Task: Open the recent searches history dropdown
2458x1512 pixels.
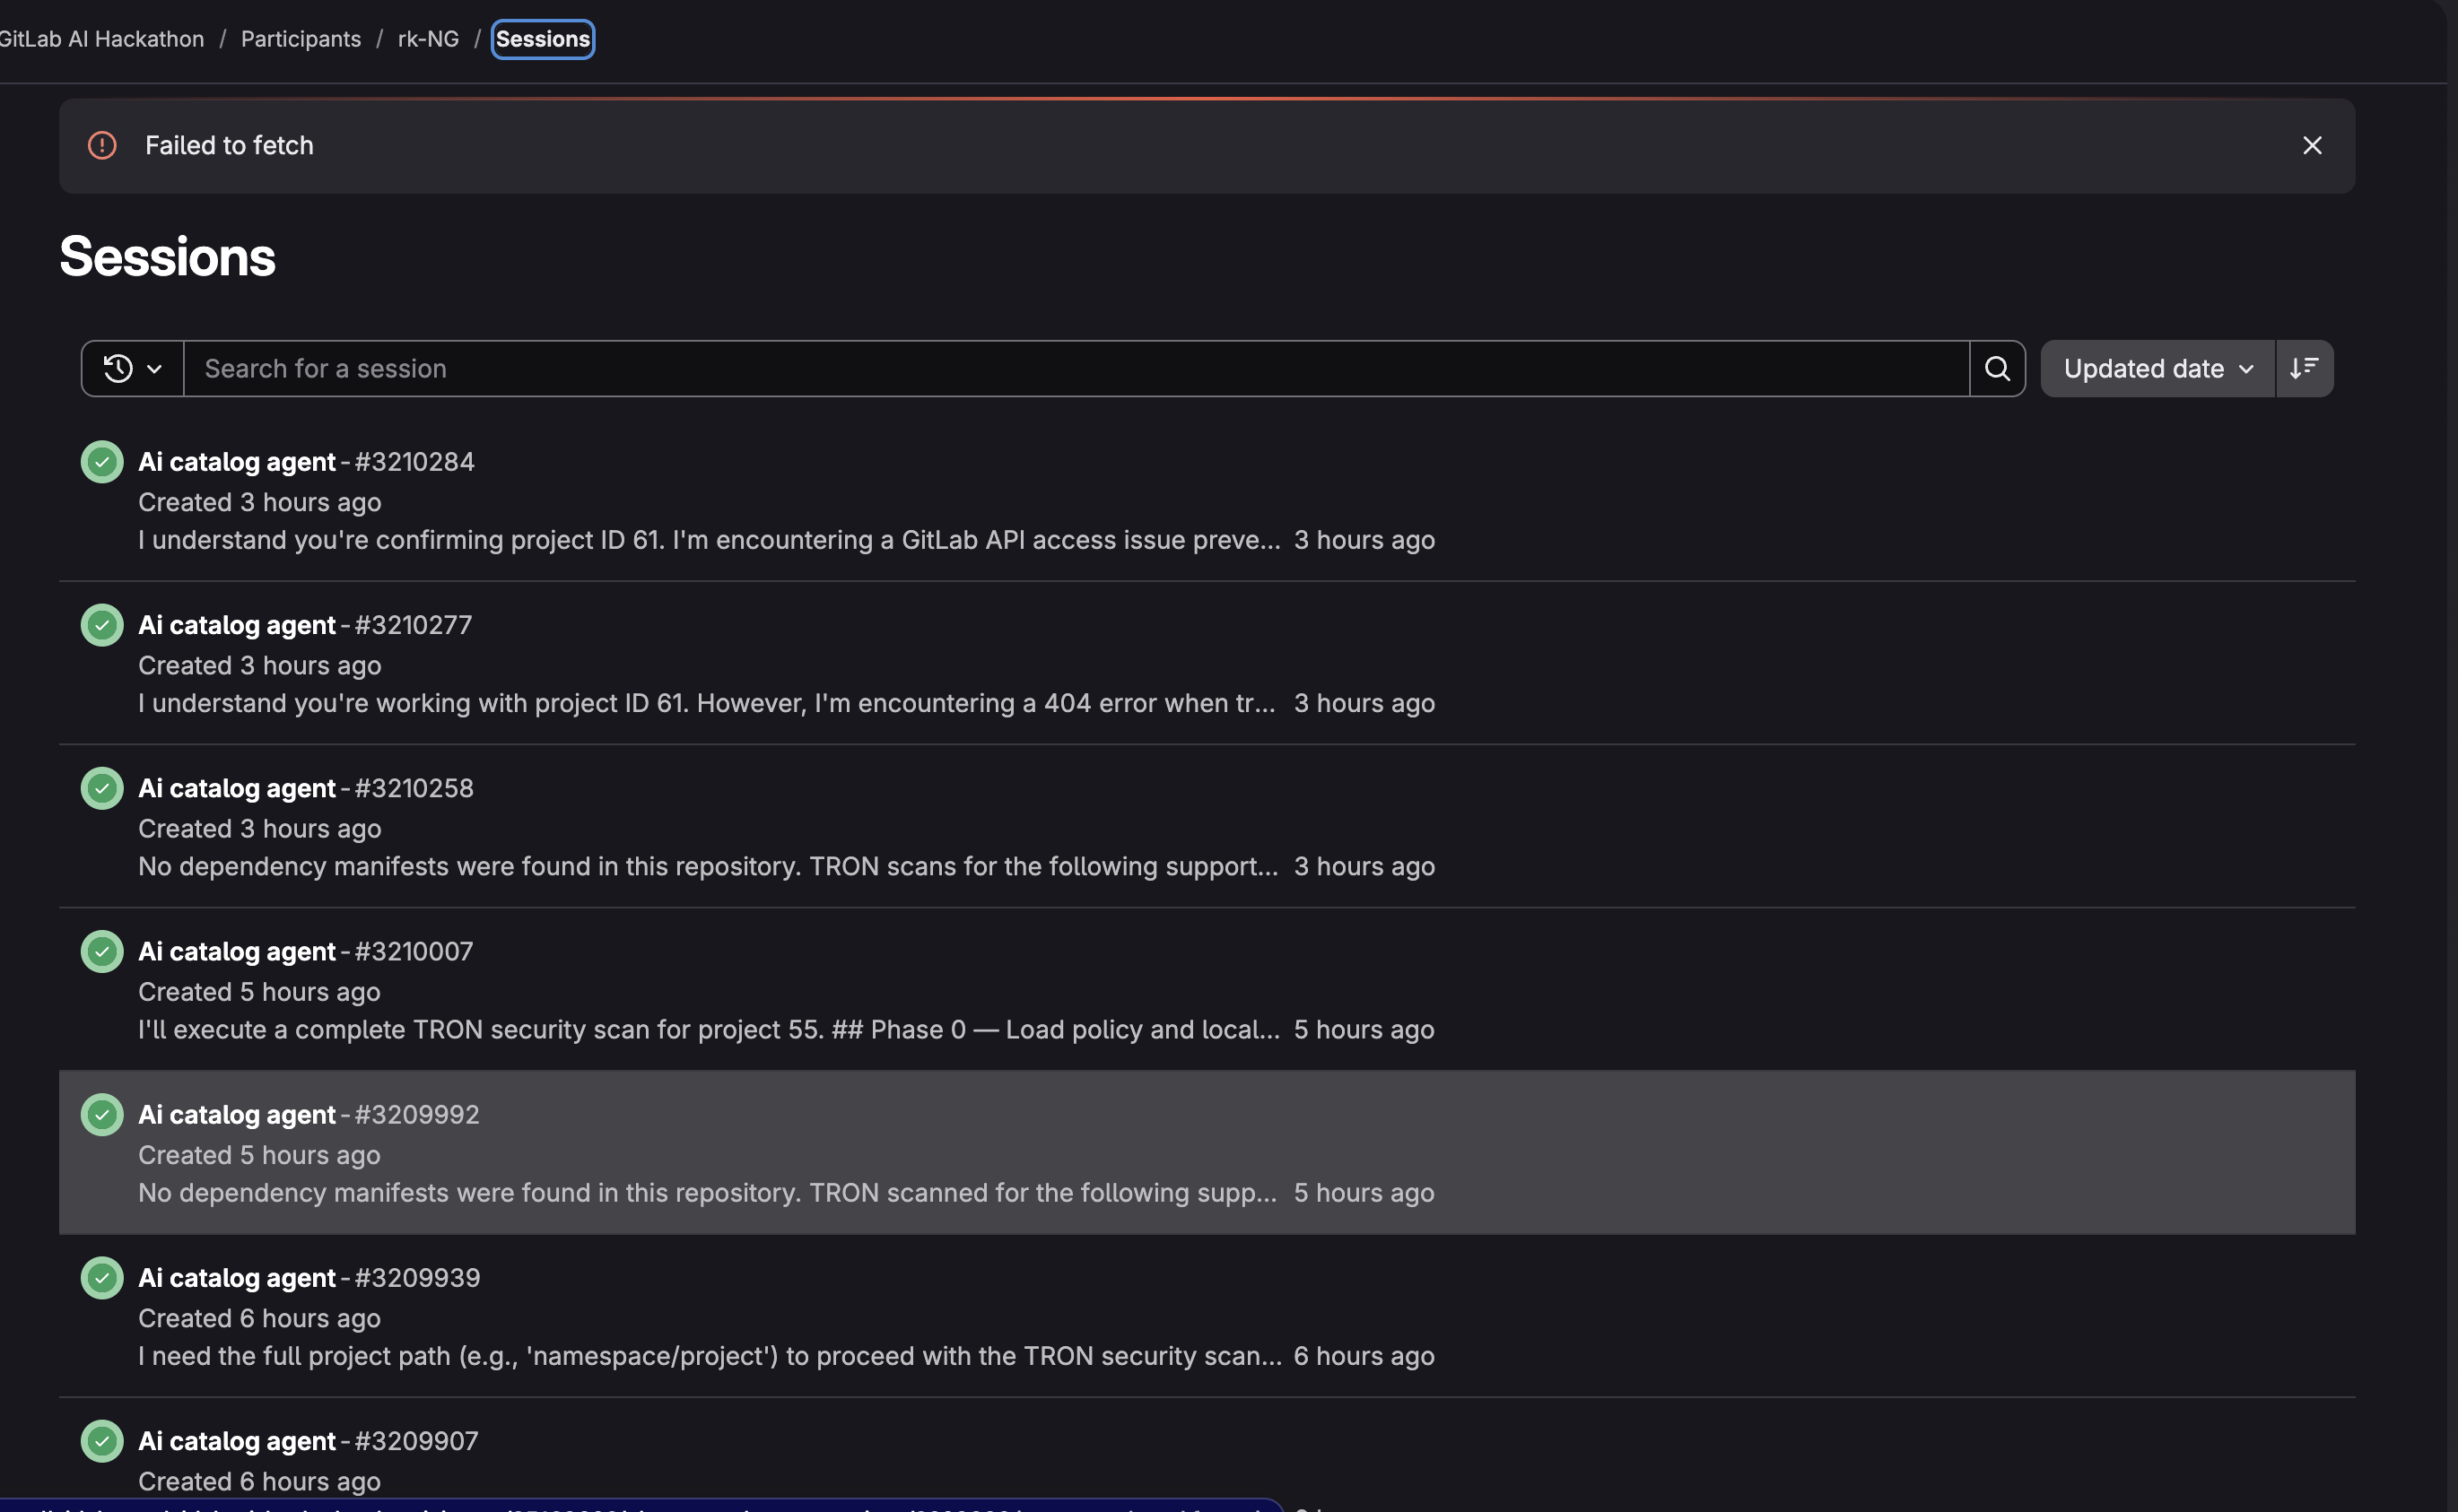Action: point(133,369)
